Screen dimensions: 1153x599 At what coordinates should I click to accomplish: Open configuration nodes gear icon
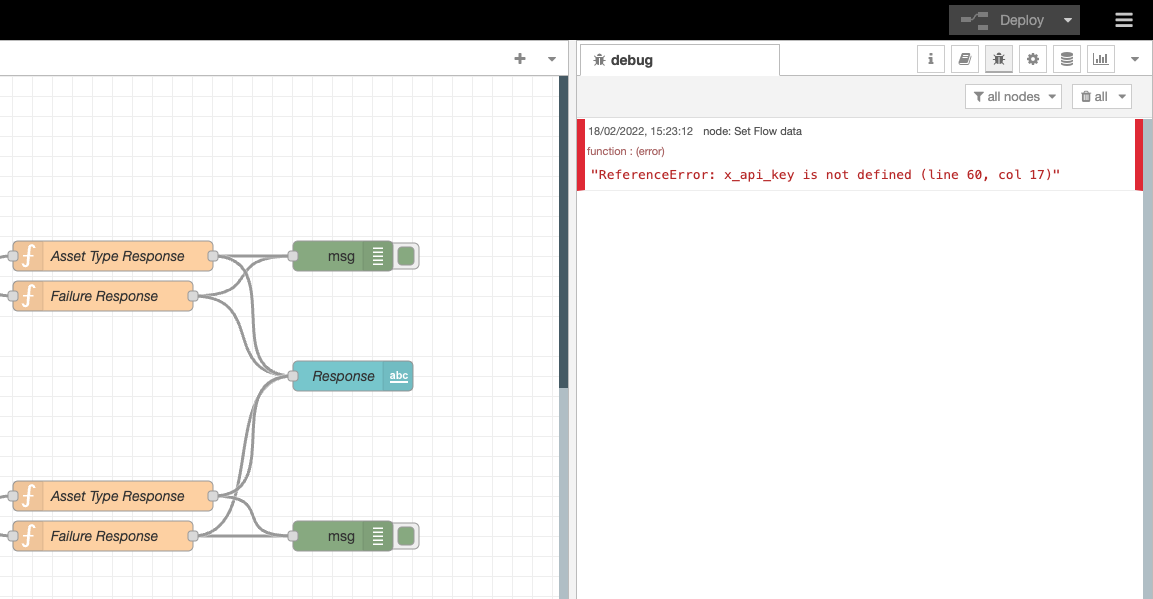click(1033, 59)
